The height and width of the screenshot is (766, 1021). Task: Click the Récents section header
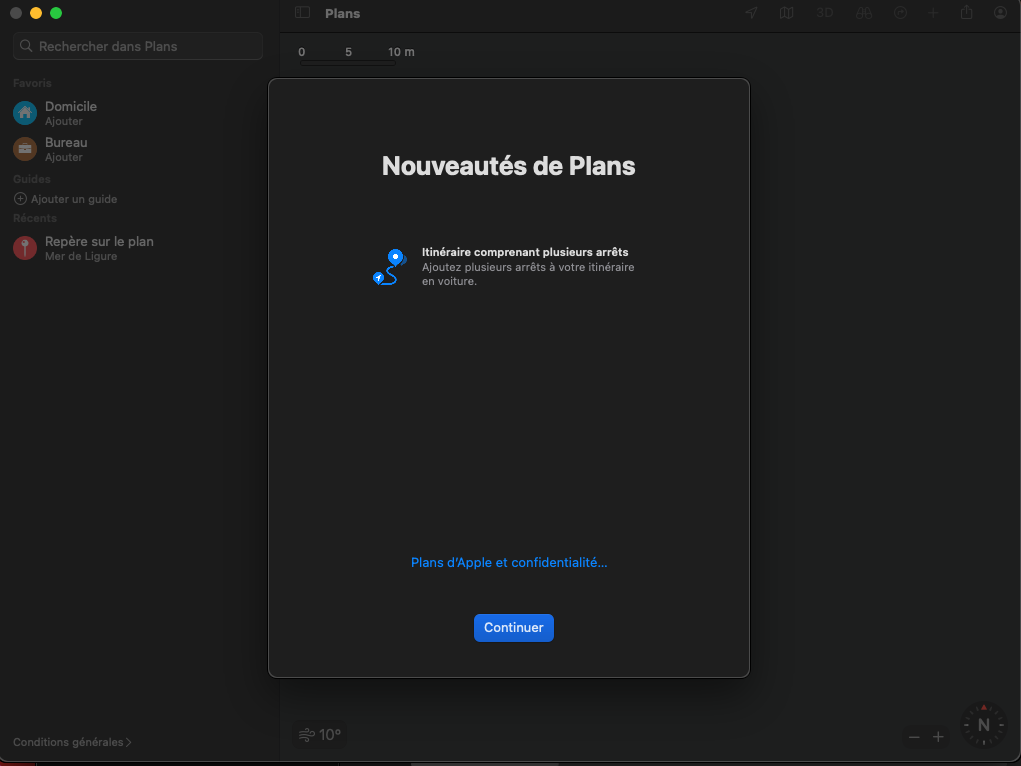[x=35, y=218]
